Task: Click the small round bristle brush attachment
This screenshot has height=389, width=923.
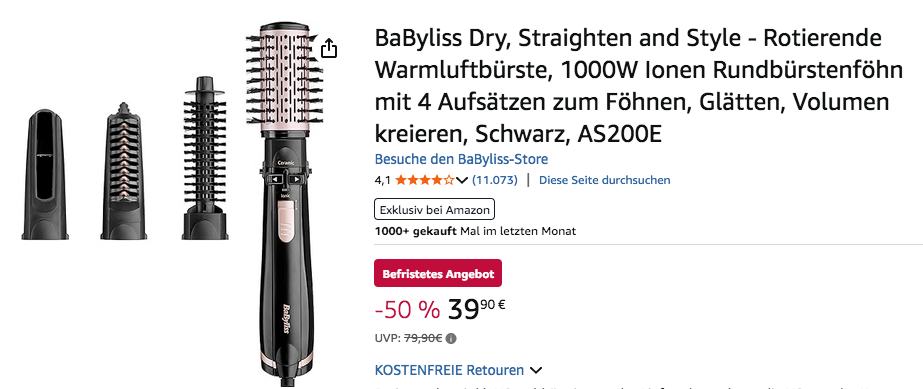Action: 205,158
